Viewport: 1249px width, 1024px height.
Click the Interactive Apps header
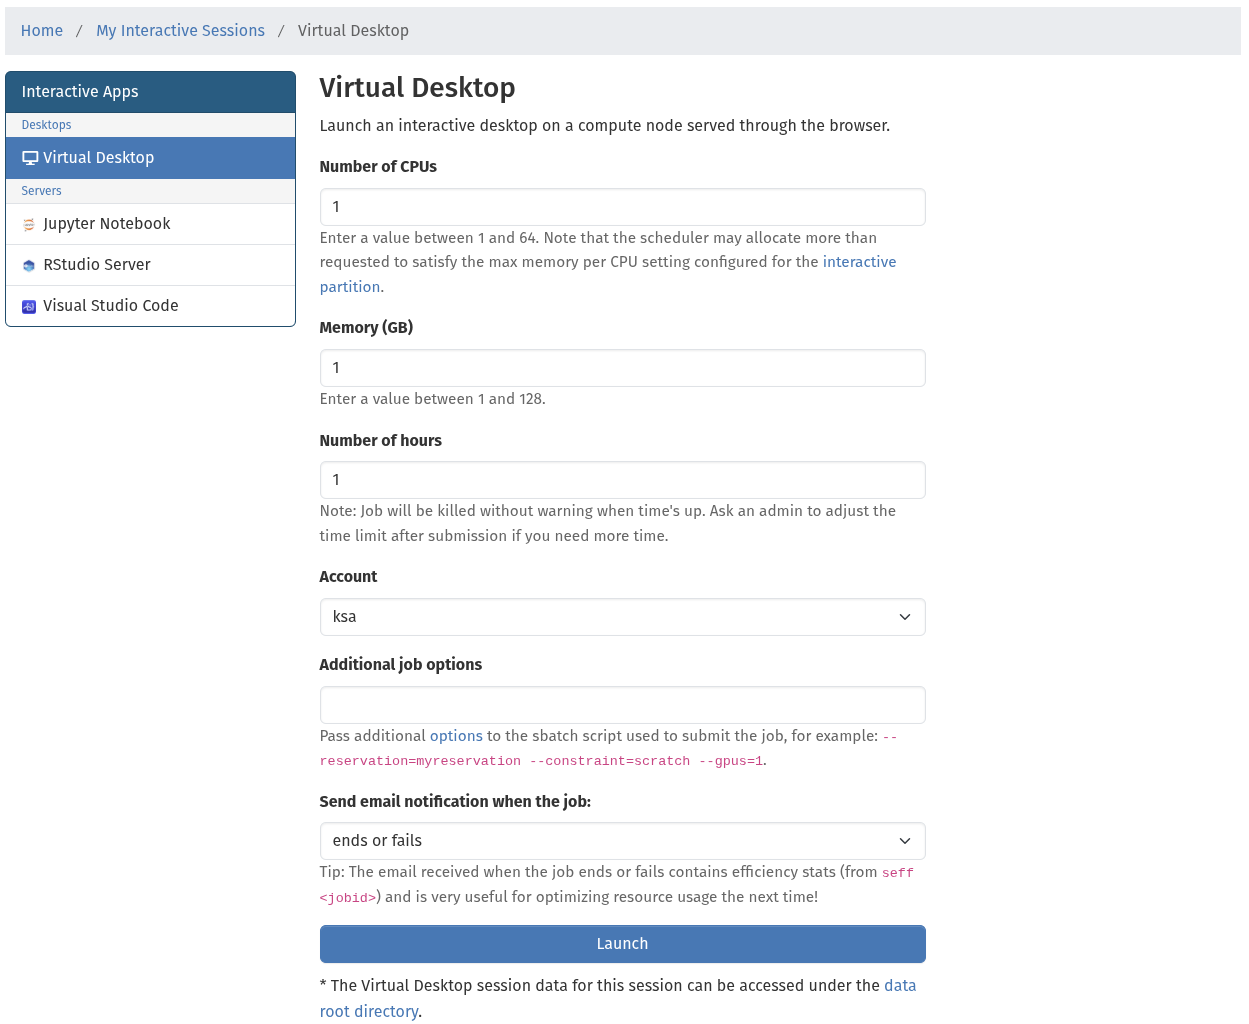pyautogui.click(x=150, y=92)
